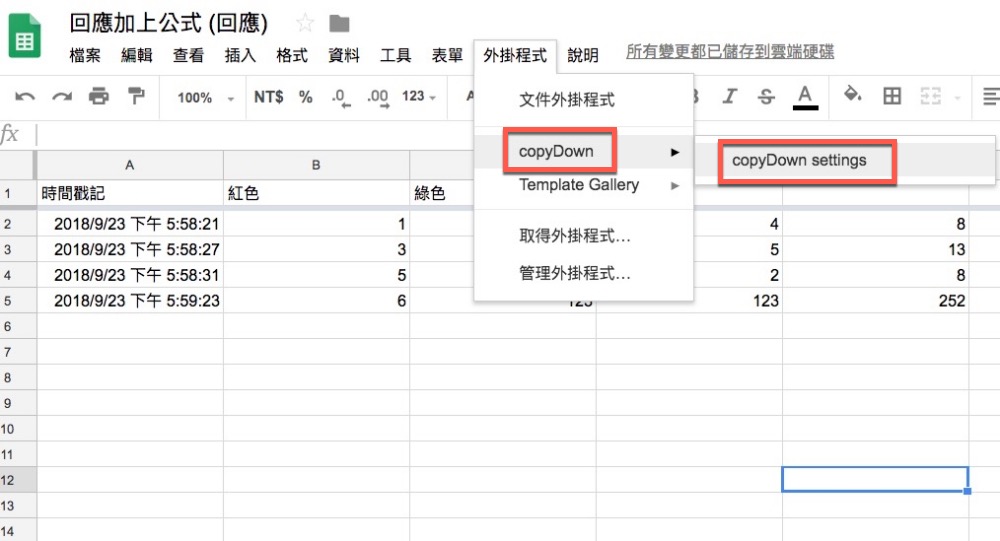
Task: Print the spreadsheet
Action: click(x=99, y=96)
